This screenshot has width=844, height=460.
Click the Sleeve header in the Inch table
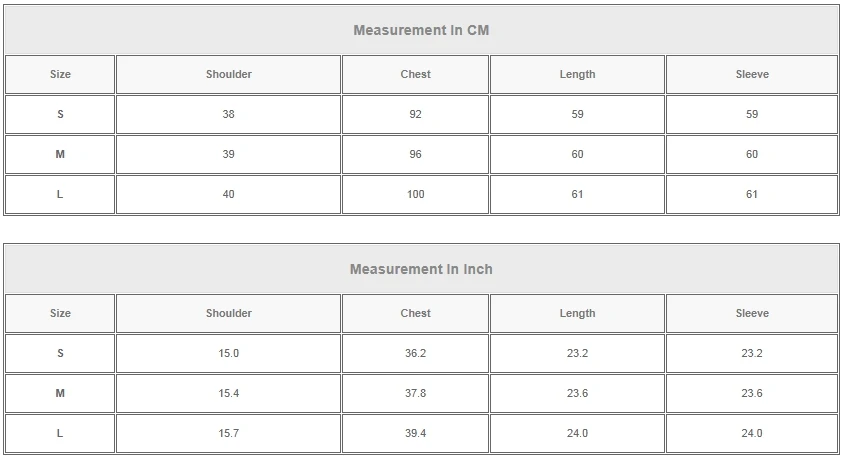click(752, 313)
